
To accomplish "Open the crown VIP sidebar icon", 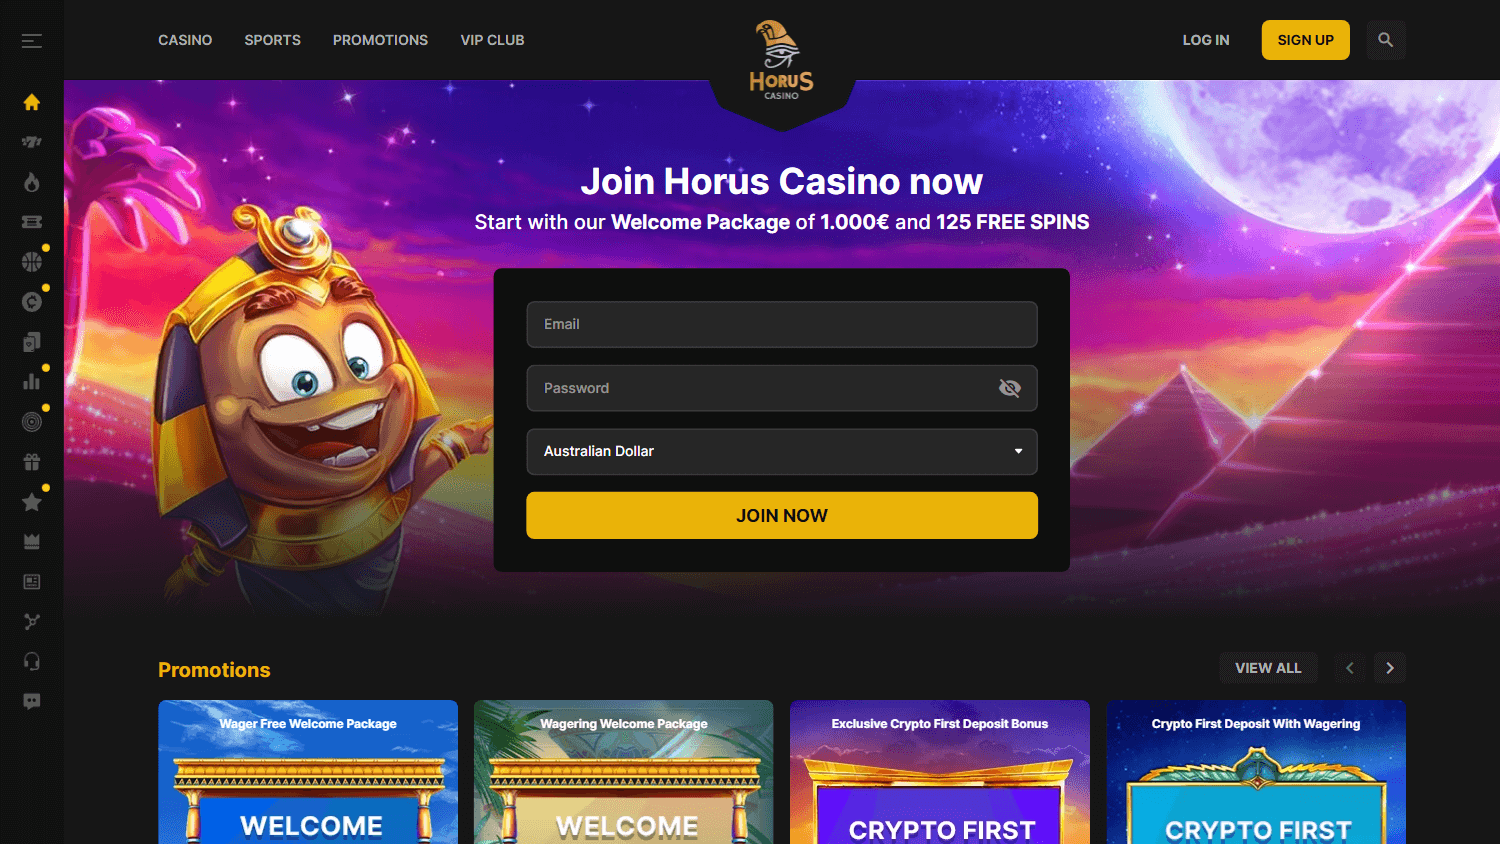I will (32, 542).
